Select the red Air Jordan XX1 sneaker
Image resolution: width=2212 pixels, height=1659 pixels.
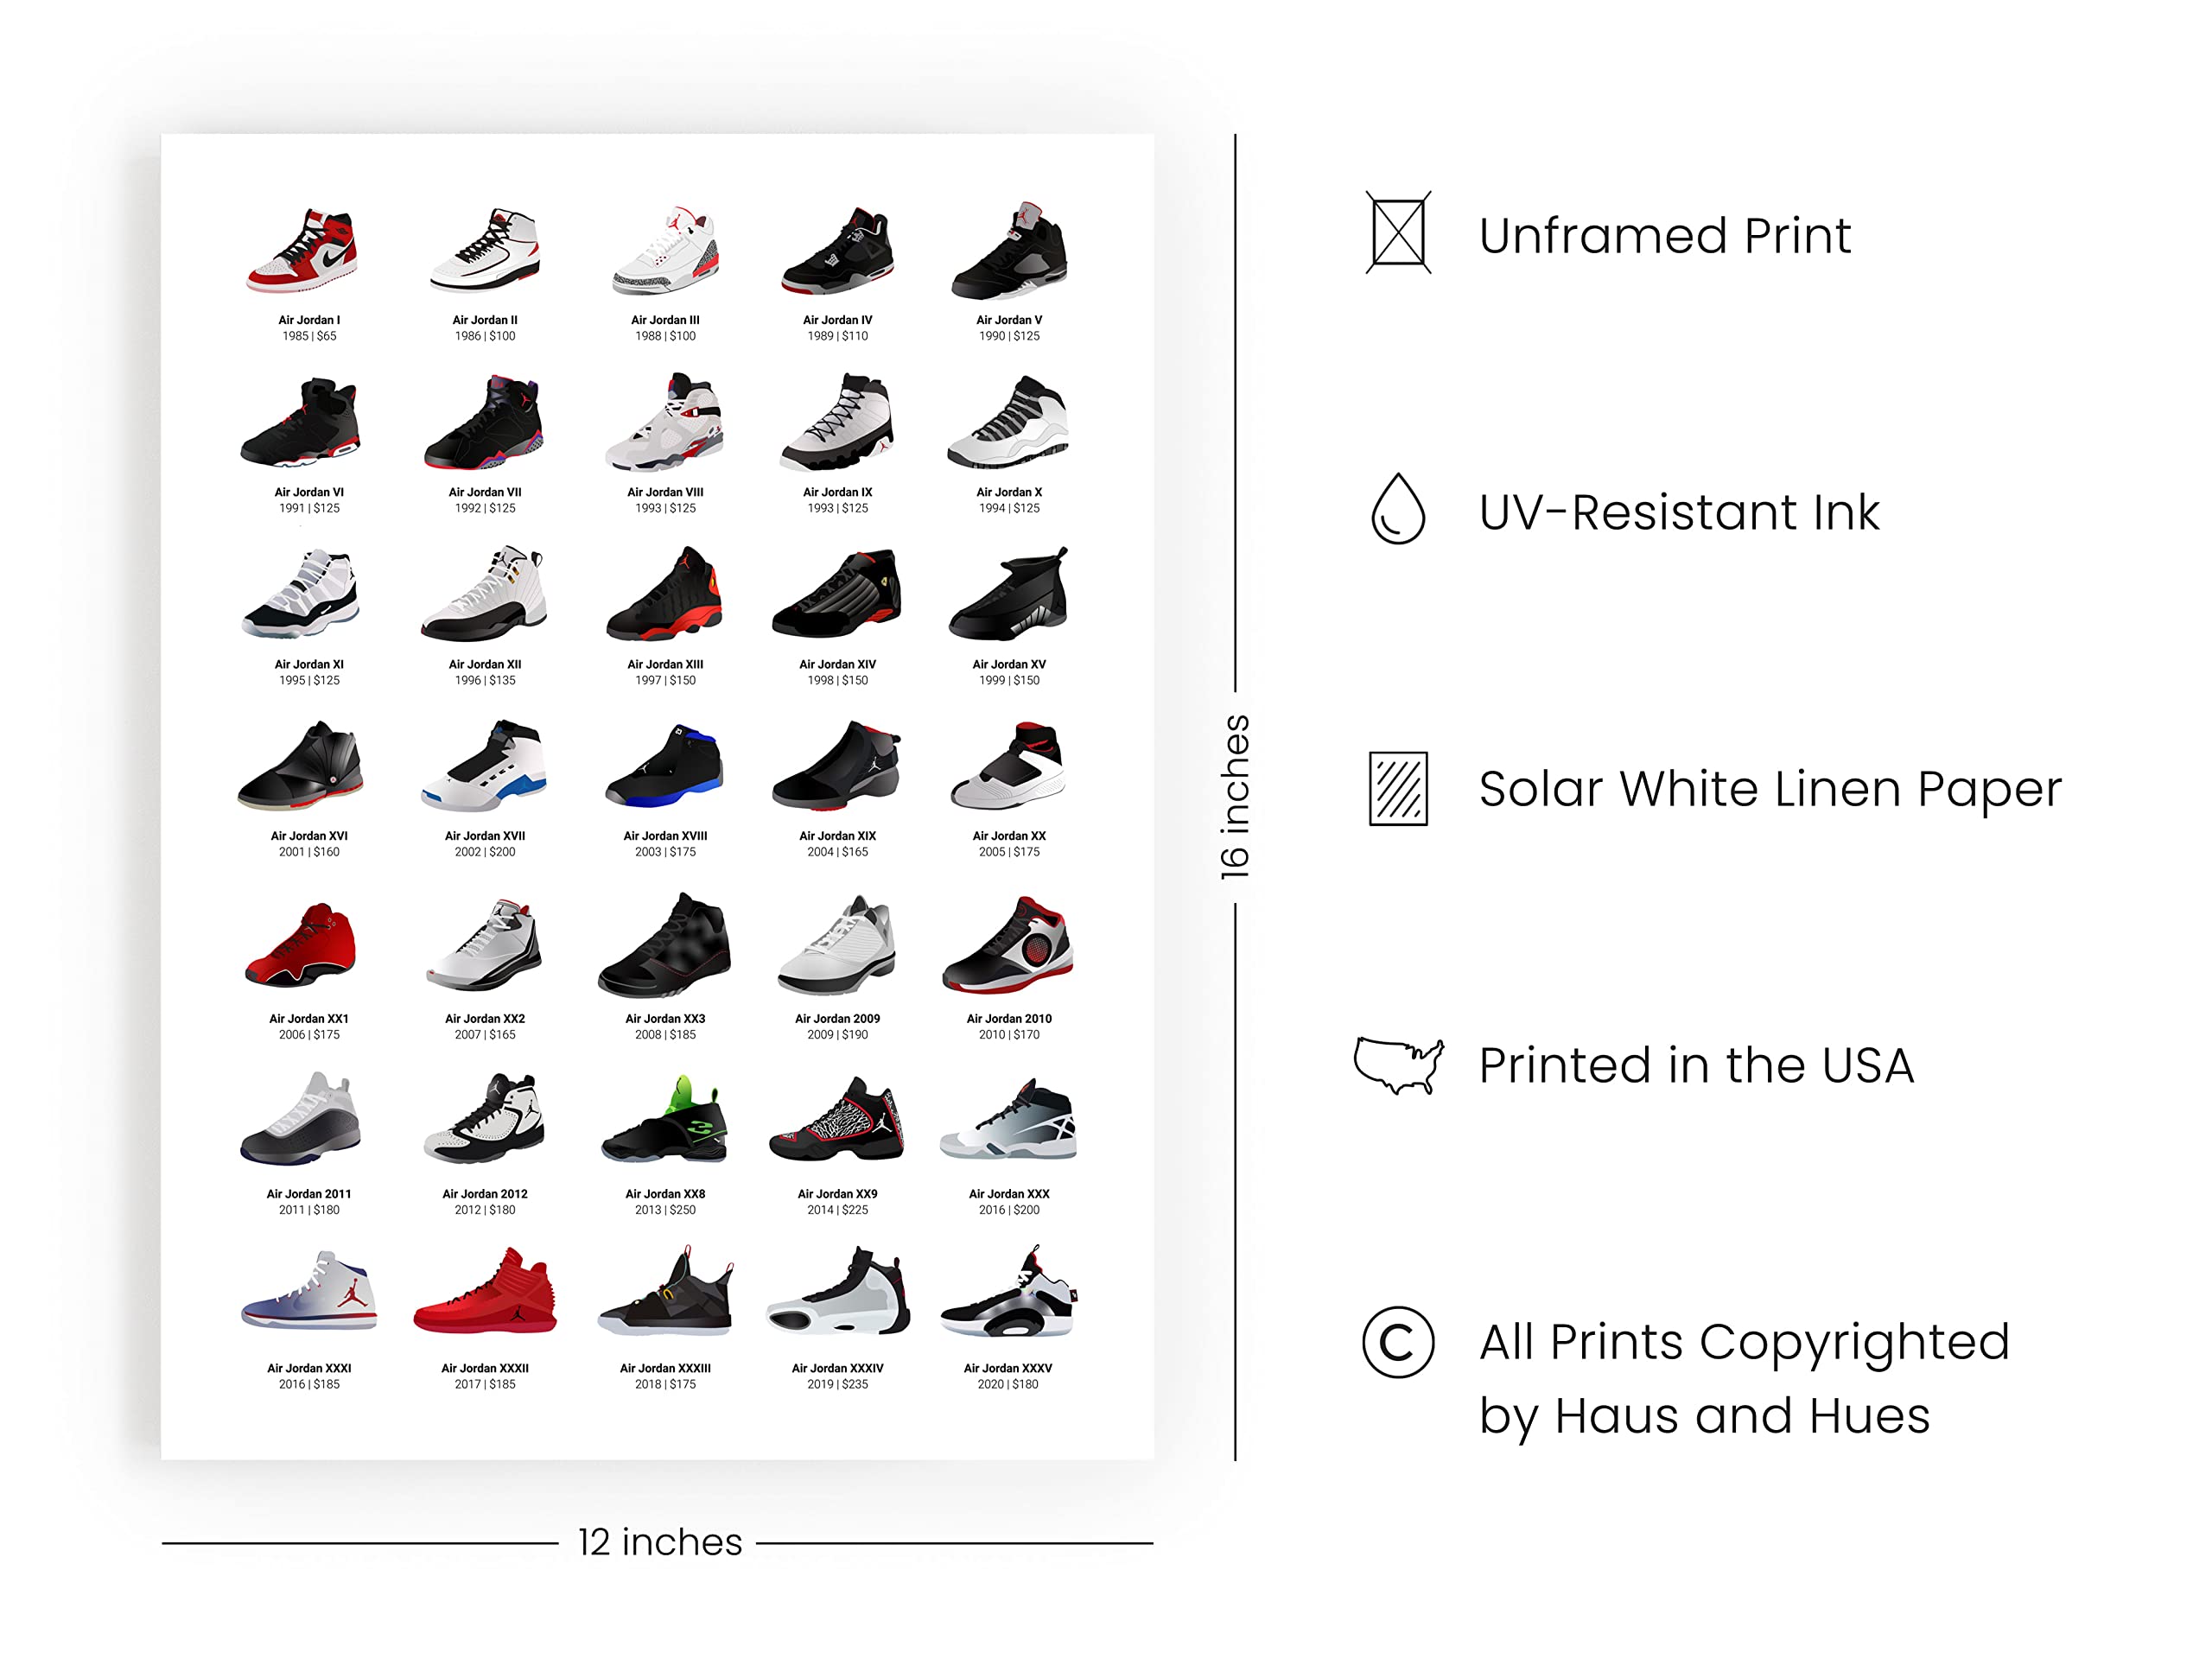click(301, 945)
